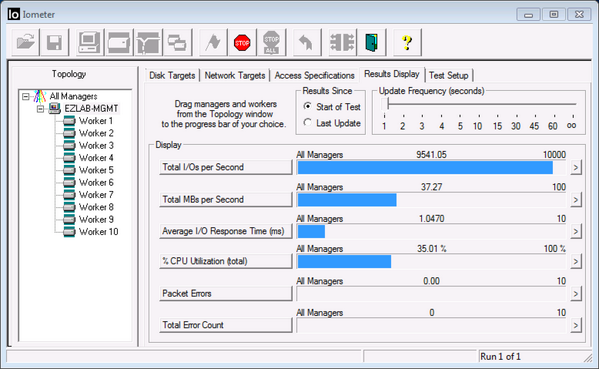Screen dimensions: 599x369
Task: Open options arrow for Total Error Count
Action: point(576,325)
